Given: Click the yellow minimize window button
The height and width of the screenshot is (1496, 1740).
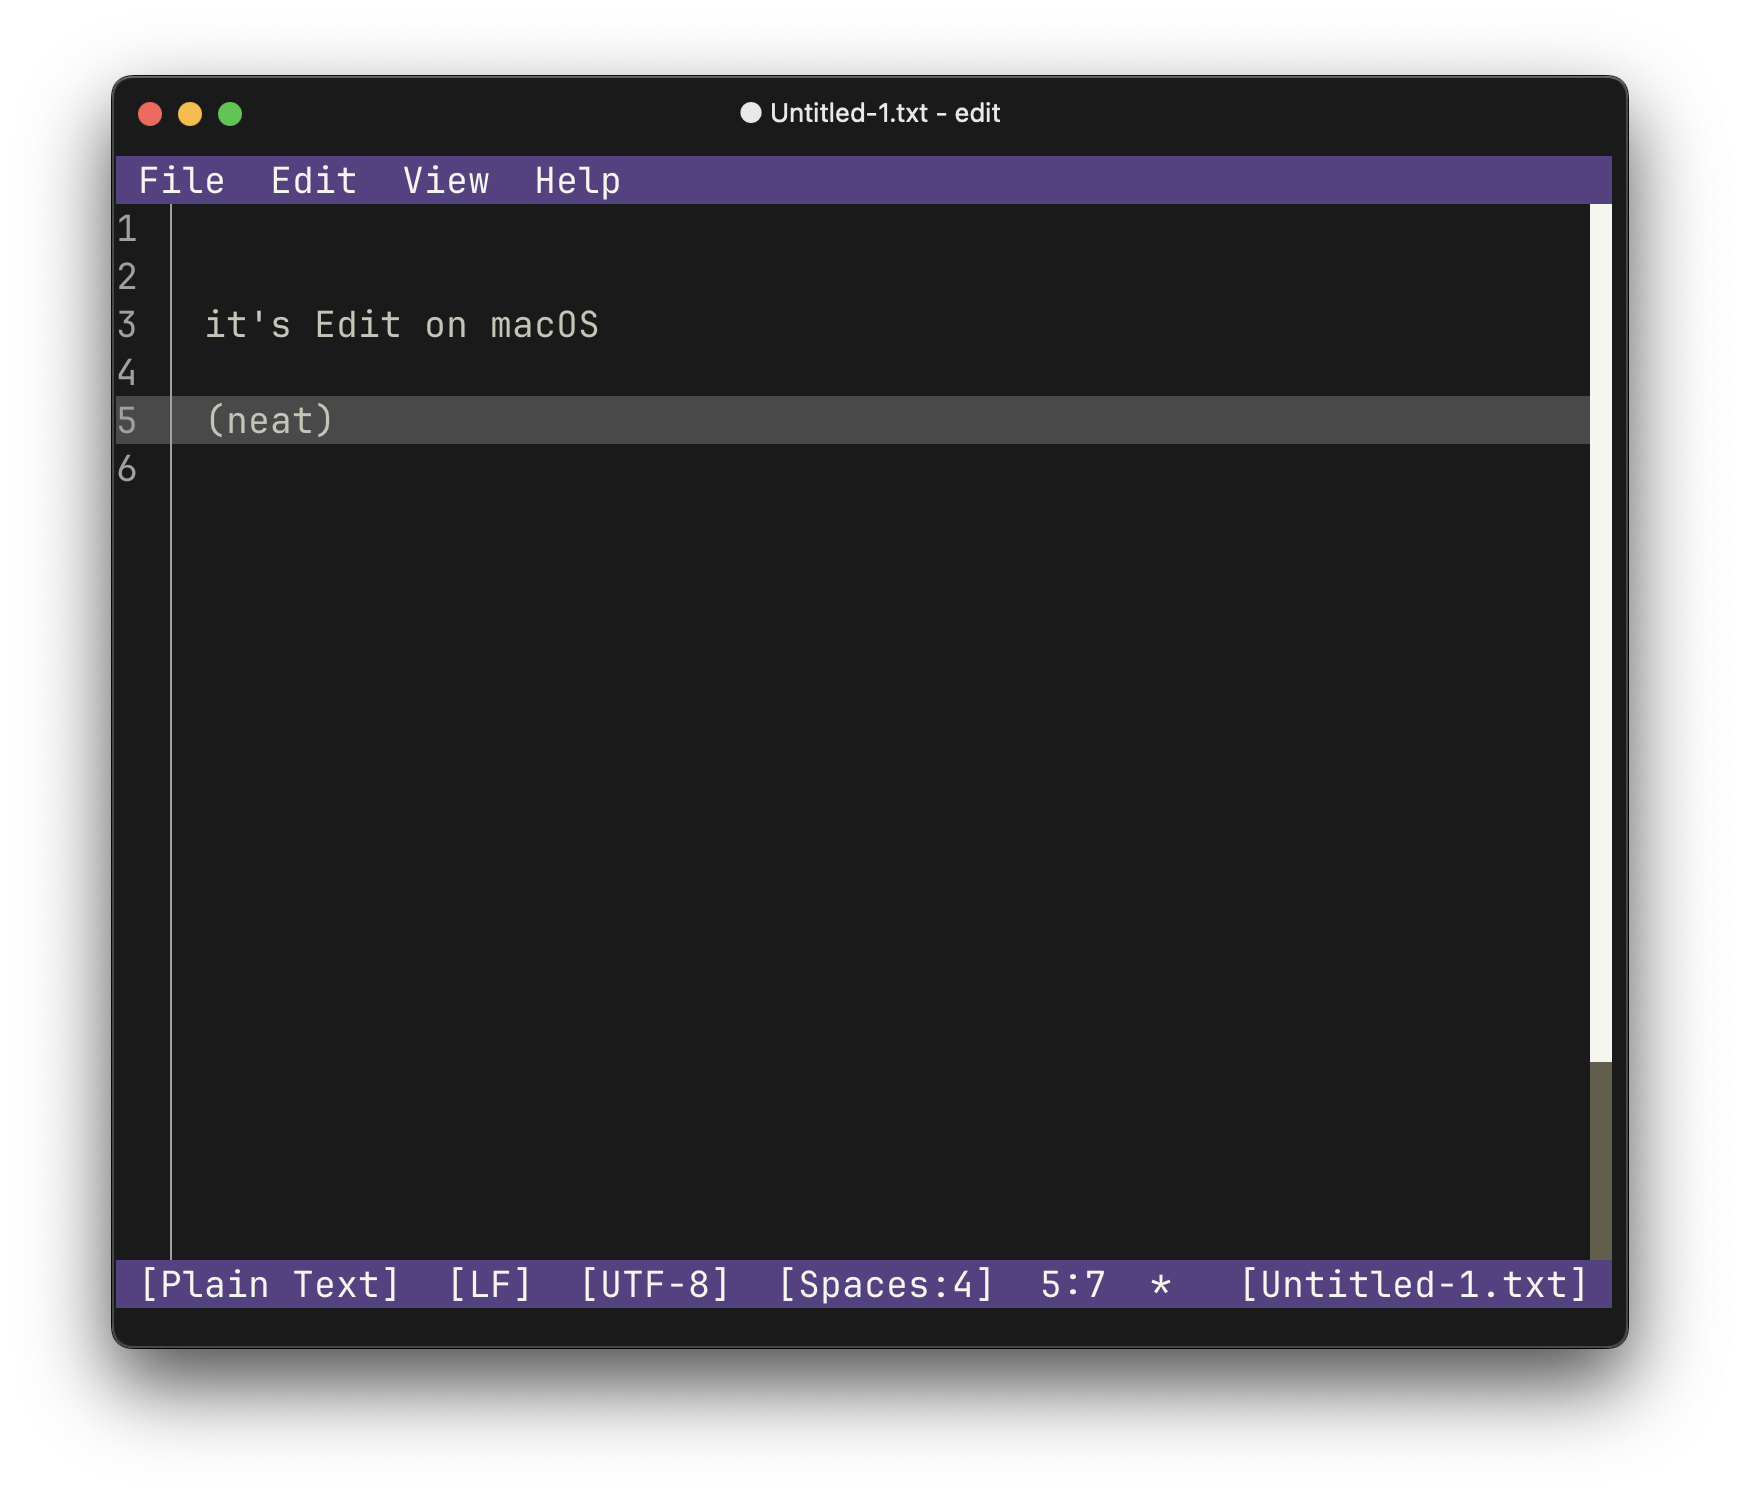Looking at the screenshot, I should pos(190,114).
